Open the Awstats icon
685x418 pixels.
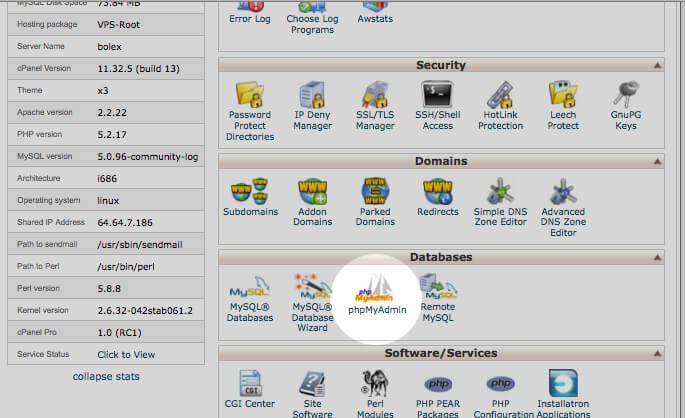coord(375,12)
